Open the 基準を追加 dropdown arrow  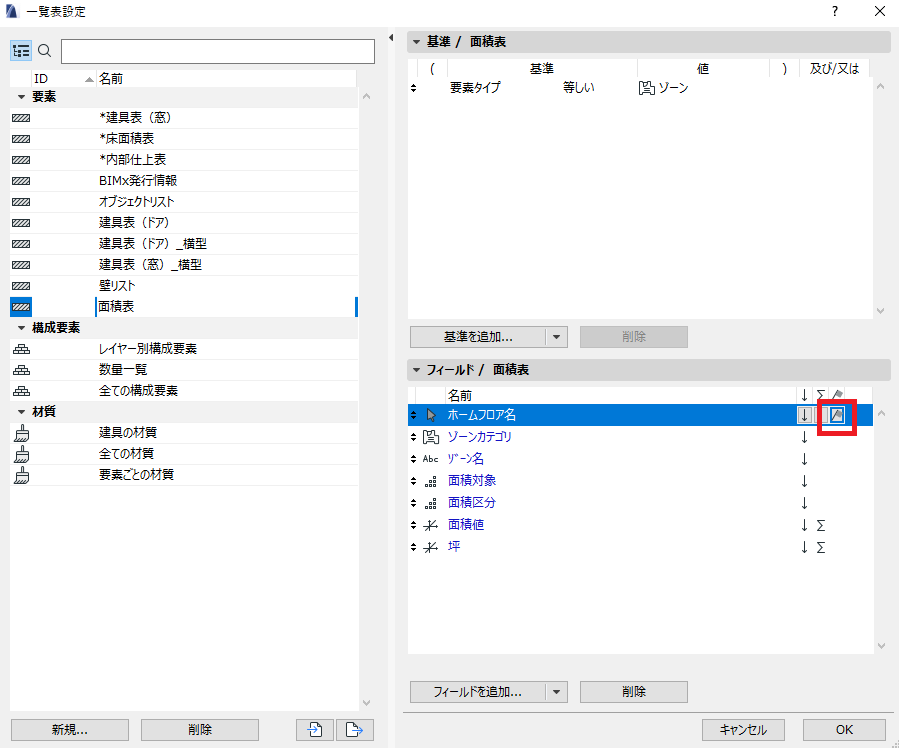coord(556,337)
